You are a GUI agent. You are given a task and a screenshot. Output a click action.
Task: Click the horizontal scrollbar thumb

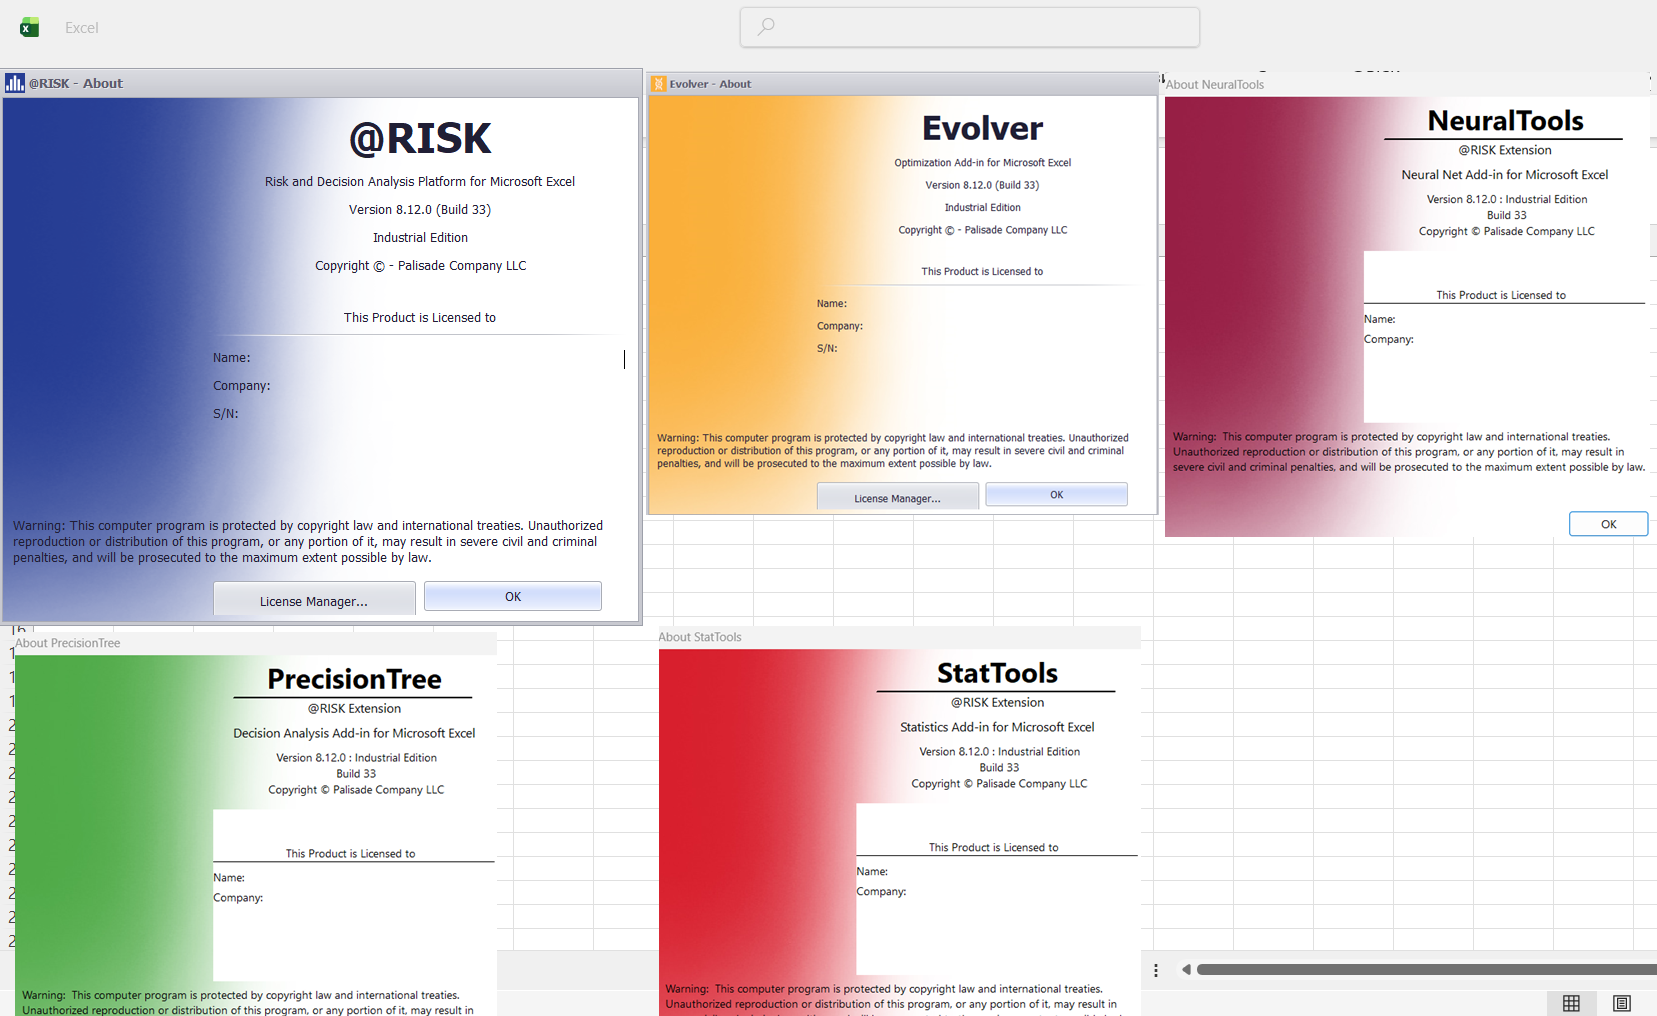pyautogui.click(x=1427, y=970)
